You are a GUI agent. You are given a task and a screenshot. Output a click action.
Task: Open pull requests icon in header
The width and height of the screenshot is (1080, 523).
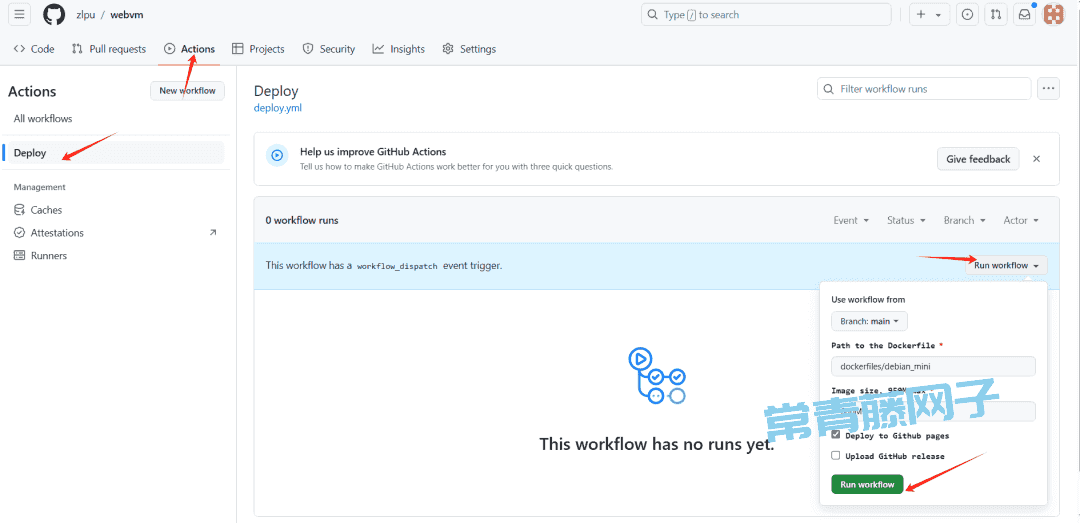(995, 14)
